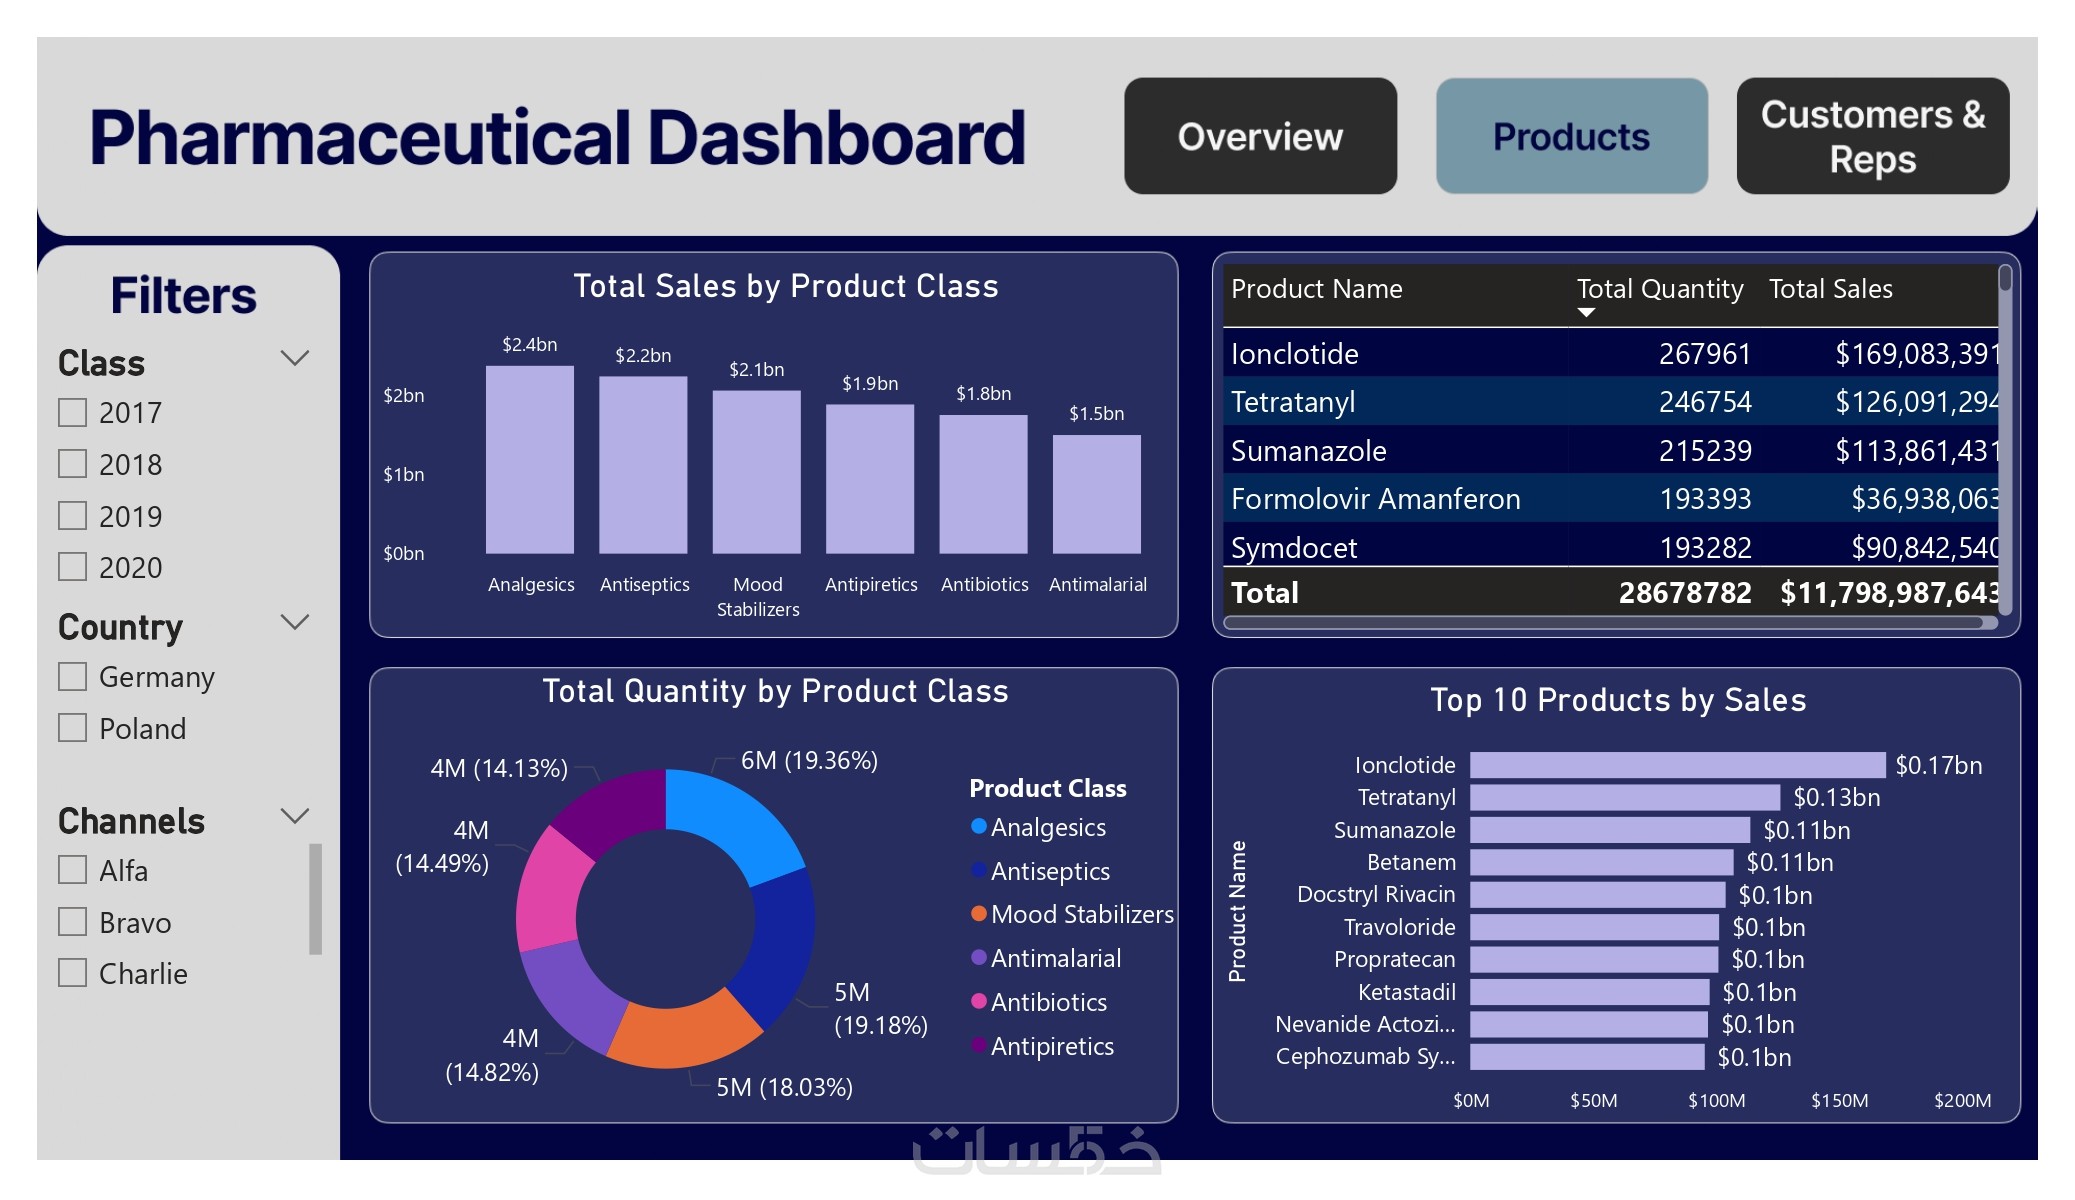Image resolution: width=2075 pixels, height=1200 pixels.
Task: Click the product table vertical scrollbar
Action: tap(2005, 279)
